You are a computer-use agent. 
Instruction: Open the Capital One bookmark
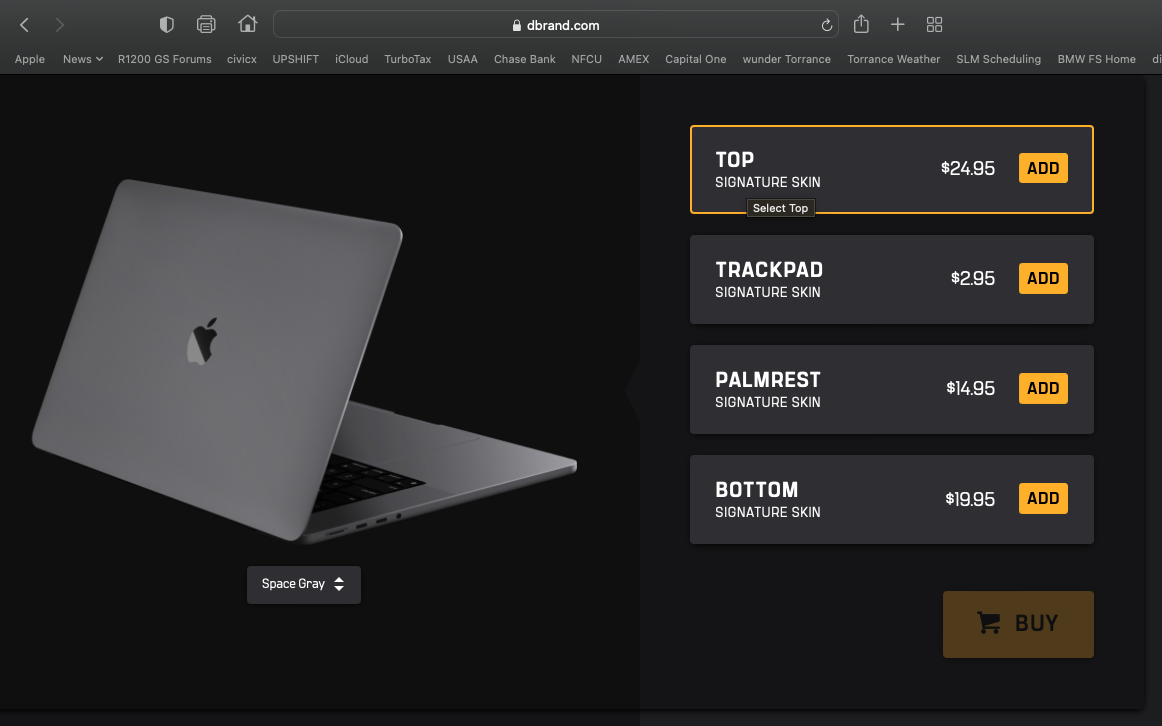pyautogui.click(x=695, y=59)
